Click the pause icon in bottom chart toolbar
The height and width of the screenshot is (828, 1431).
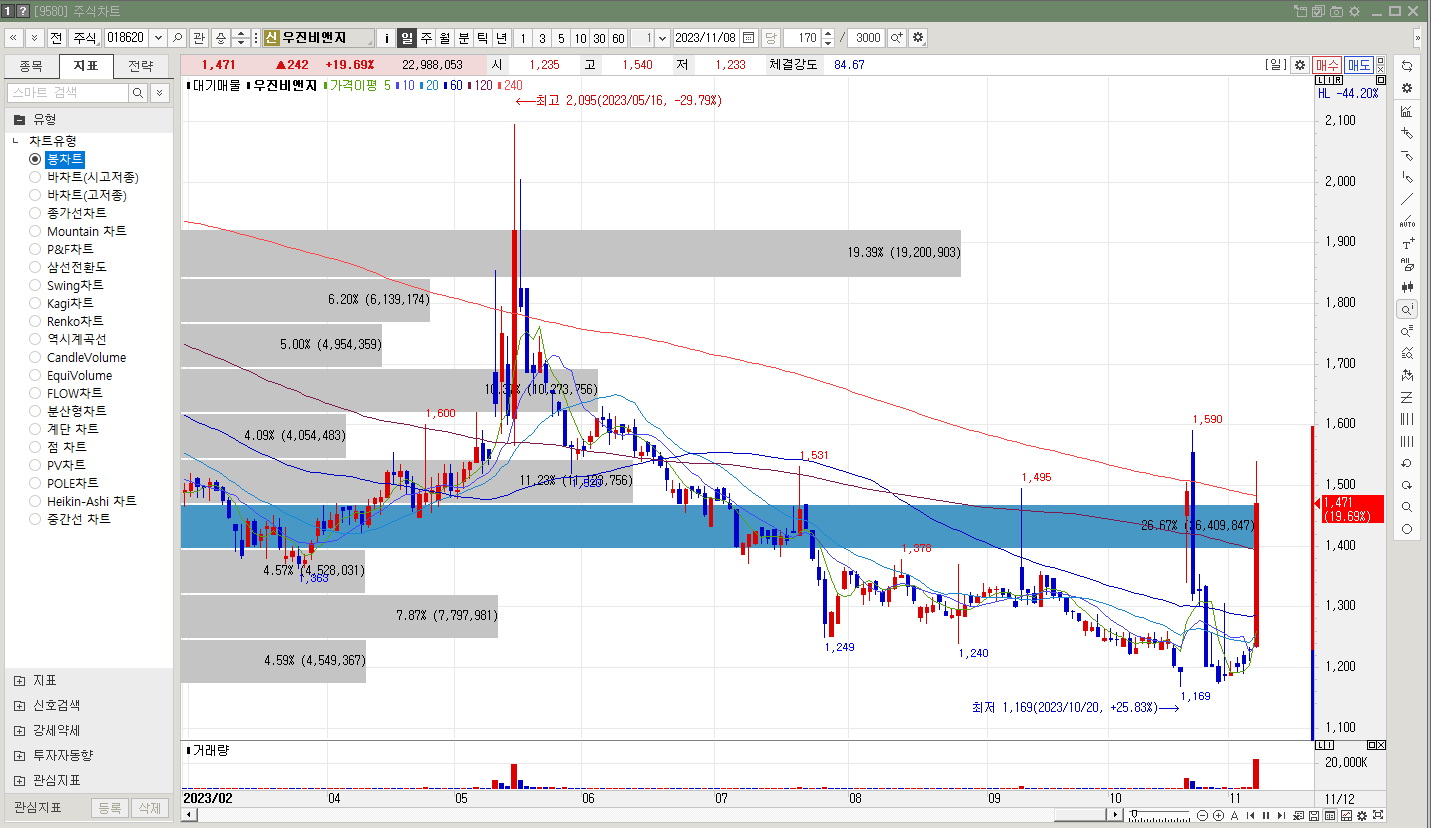pyautogui.click(x=1266, y=815)
